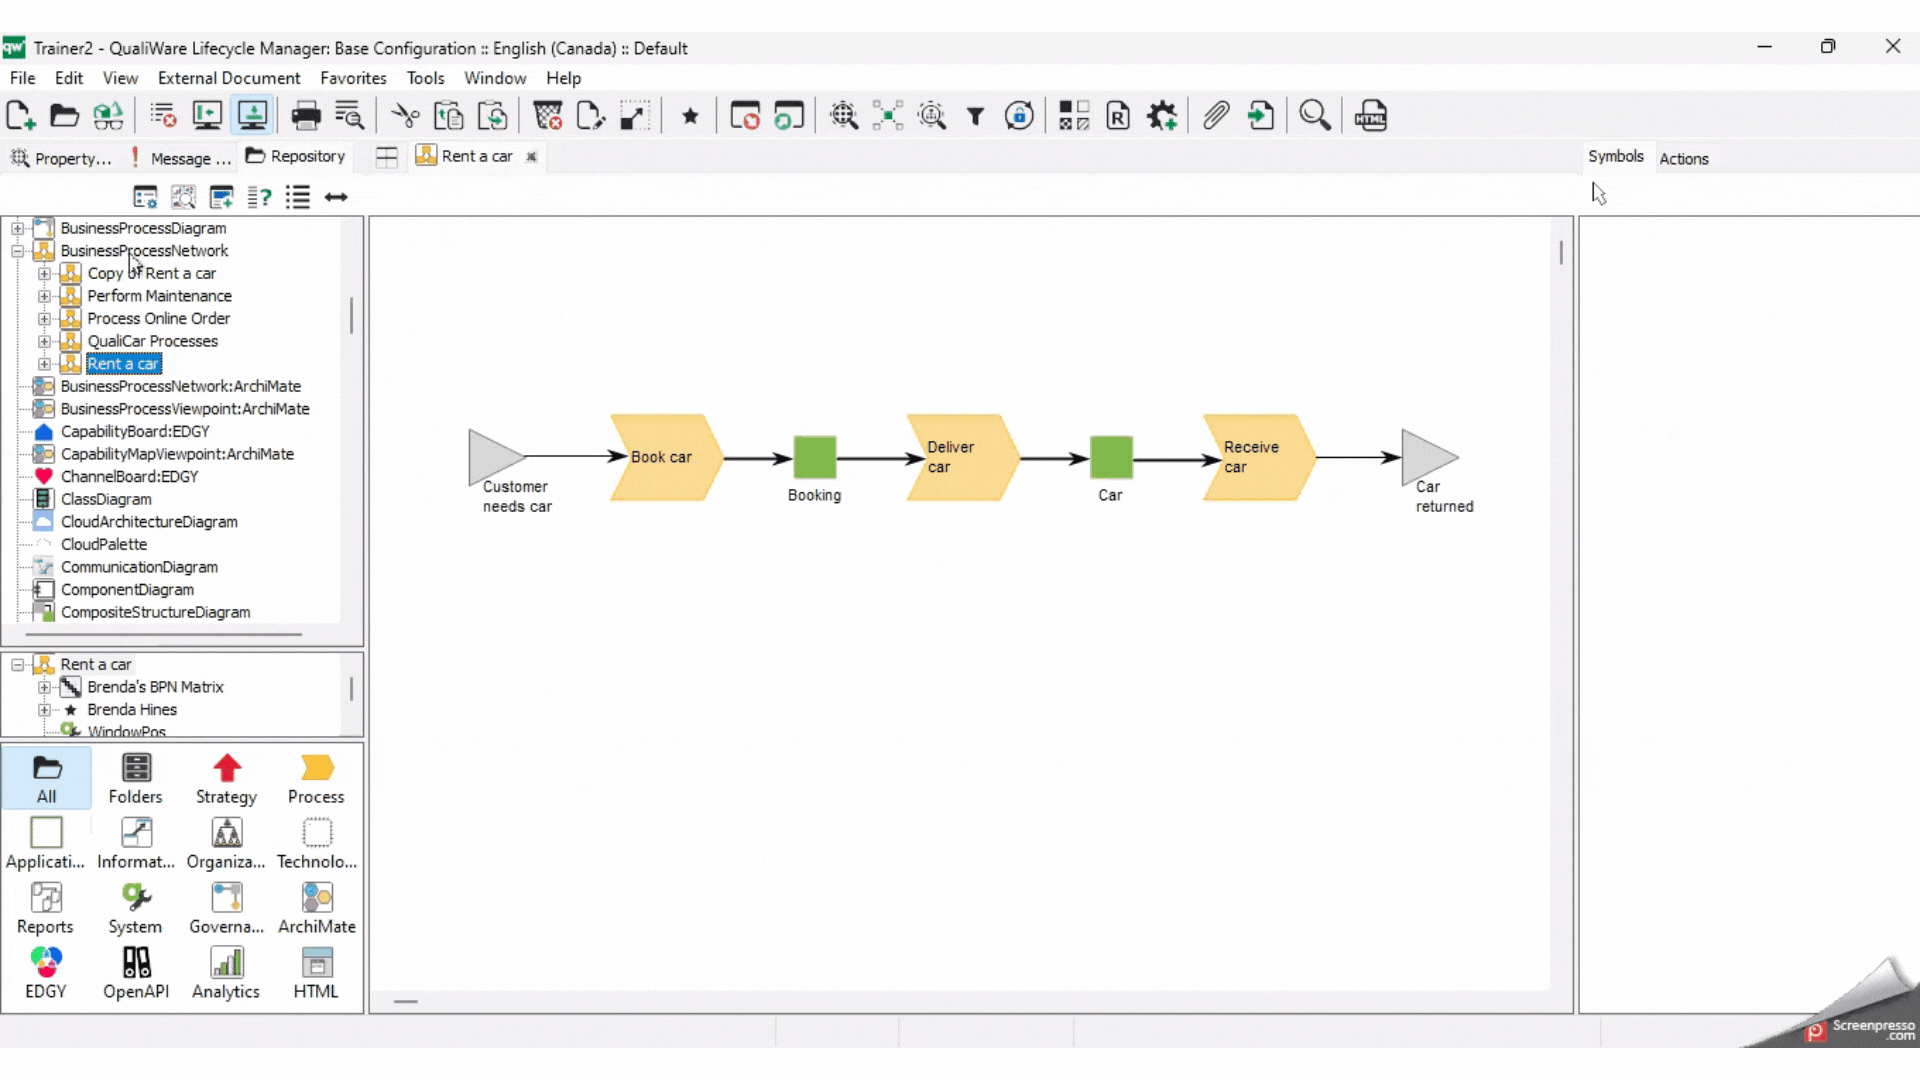Click the Paste clipboard icon
The width and height of the screenshot is (1920, 1080).
tap(449, 115)
